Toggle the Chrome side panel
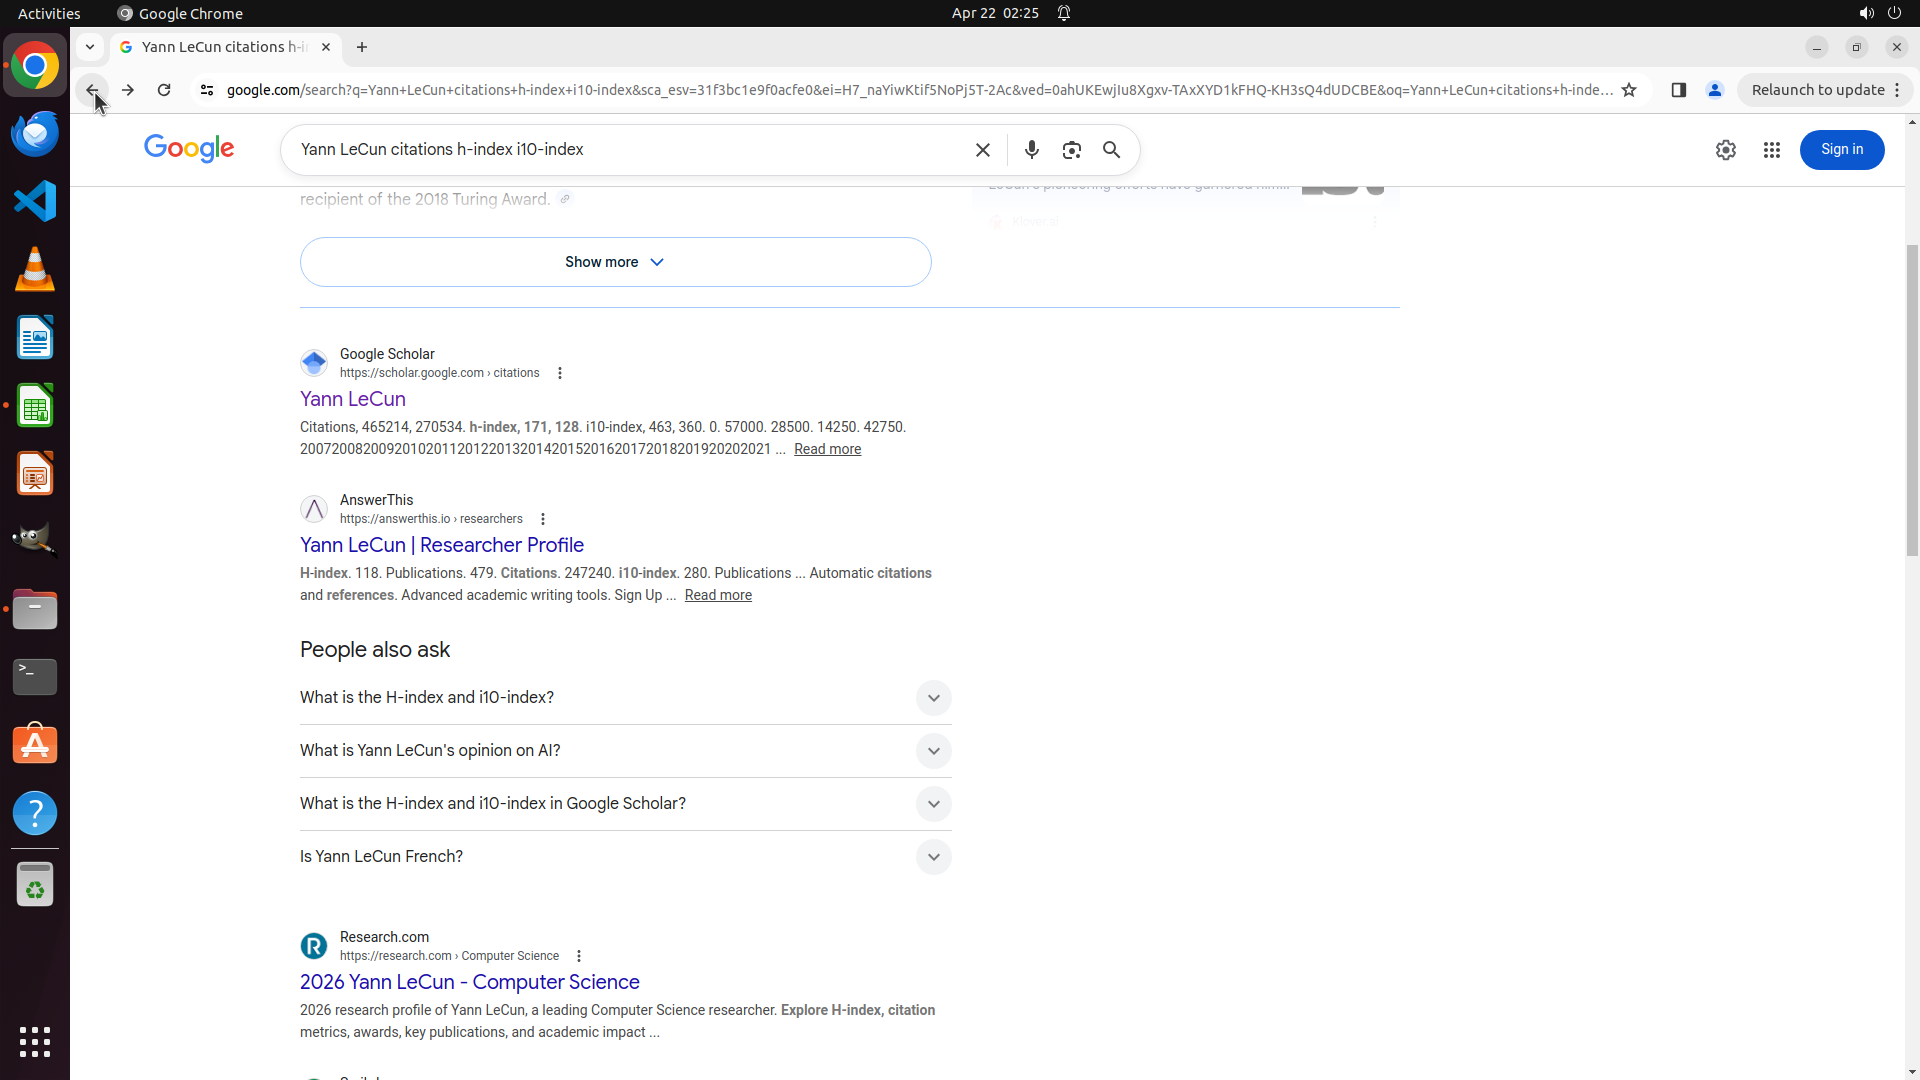 point(1678,90)
